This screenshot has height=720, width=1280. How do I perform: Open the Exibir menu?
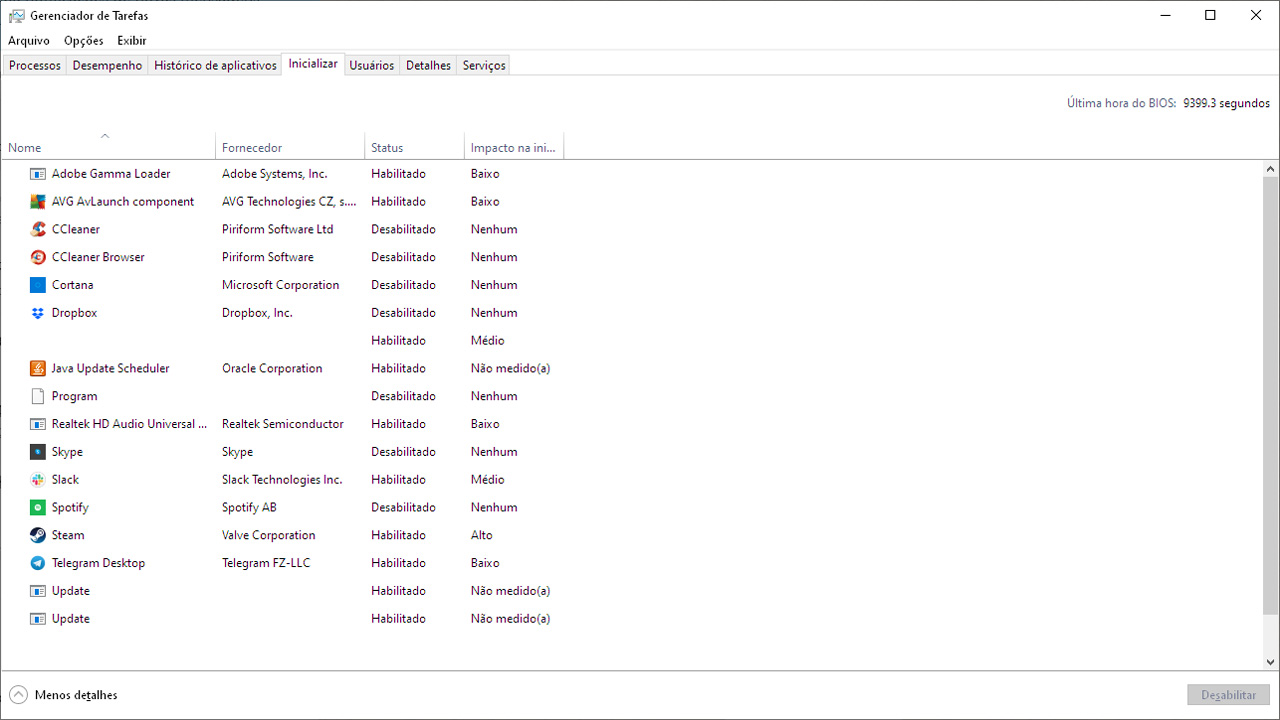coord(132,41)
